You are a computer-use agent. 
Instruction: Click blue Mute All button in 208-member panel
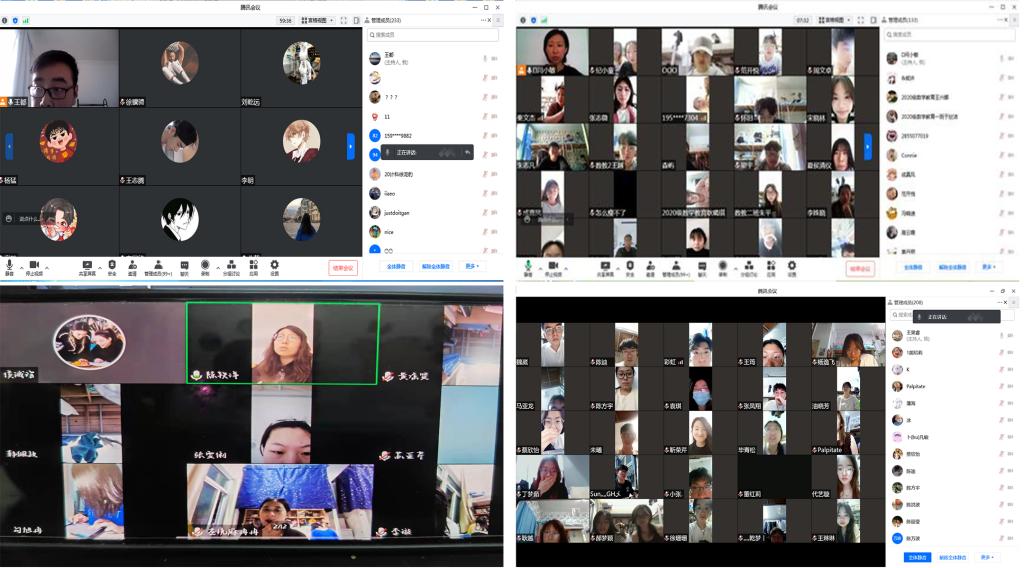[917, 557]
